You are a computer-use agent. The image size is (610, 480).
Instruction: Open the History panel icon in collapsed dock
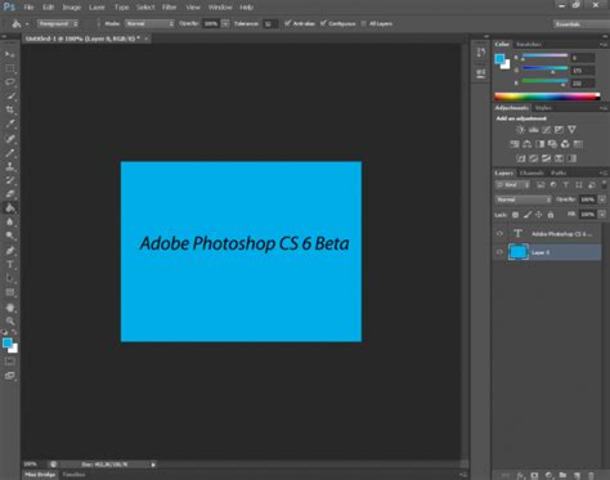(x=481, y=52)
